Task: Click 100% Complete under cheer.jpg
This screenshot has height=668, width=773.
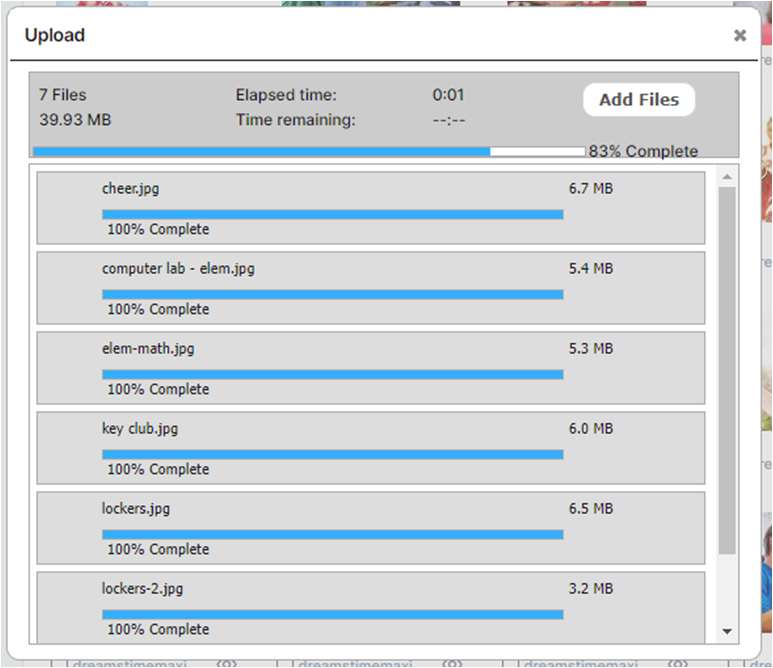Action: [x=158, y=229]
